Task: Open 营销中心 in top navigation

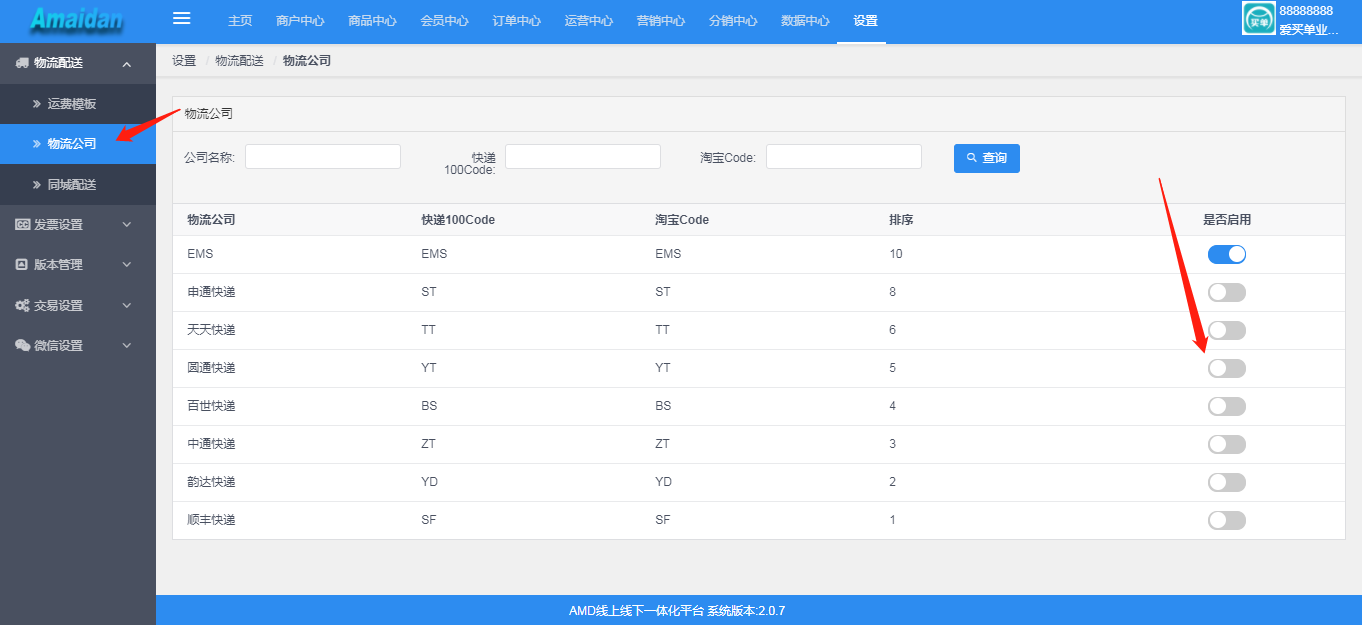Action: 660,21
